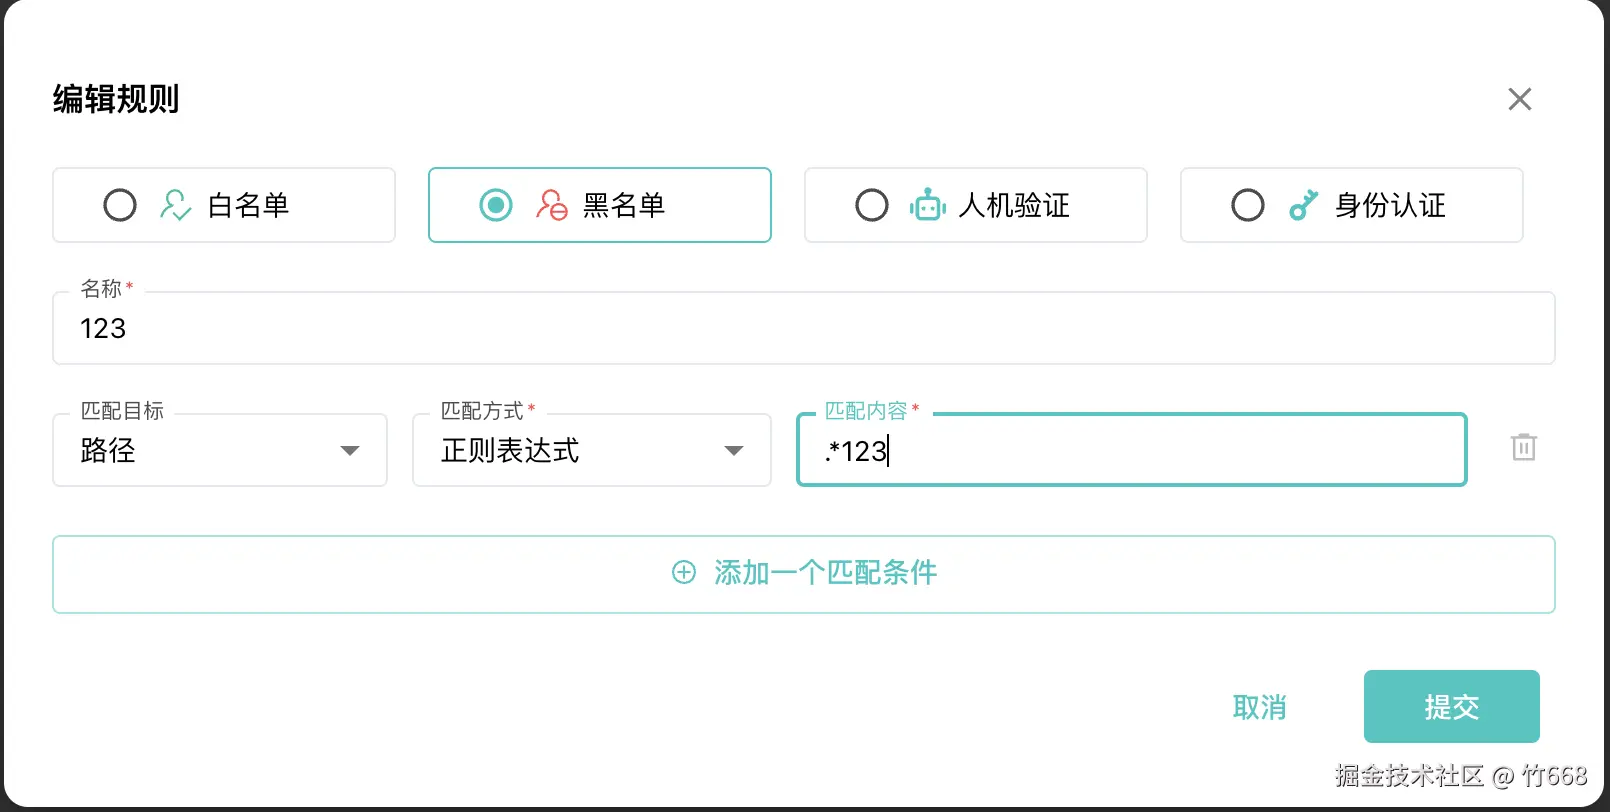
Task: Click the arrow of the 路径 dropdown
Action: click(350, 451)
